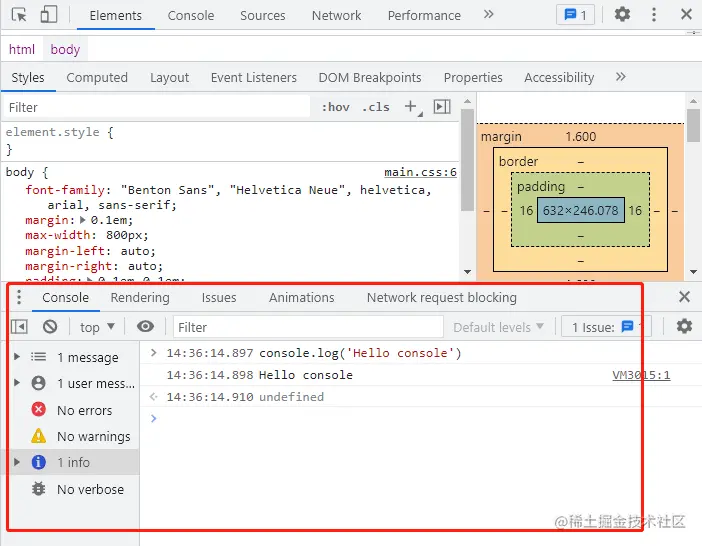The image size is (702, 546).
Task: Activate the inspect element picker icon
Action: click(19, 15)
